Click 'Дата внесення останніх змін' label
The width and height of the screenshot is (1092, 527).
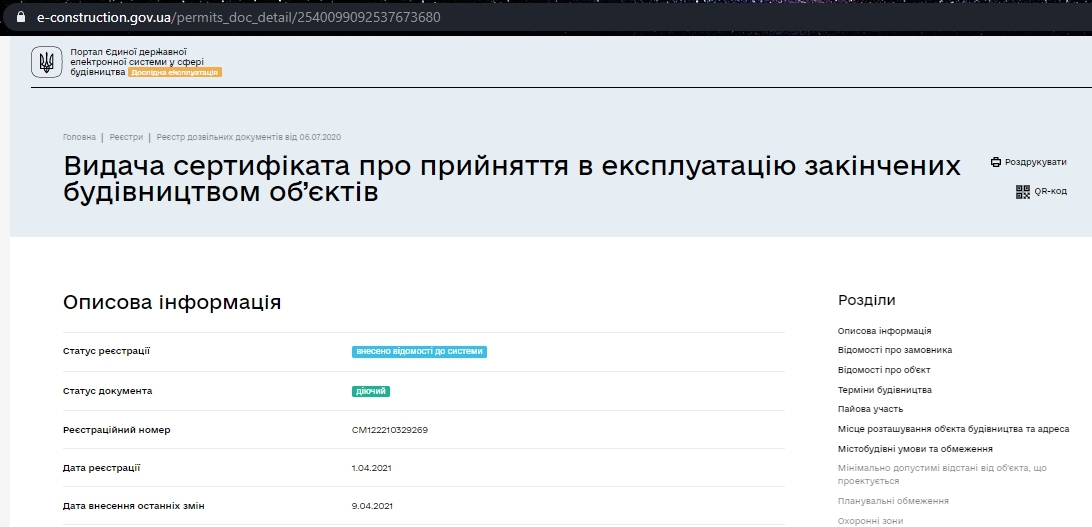134,506
